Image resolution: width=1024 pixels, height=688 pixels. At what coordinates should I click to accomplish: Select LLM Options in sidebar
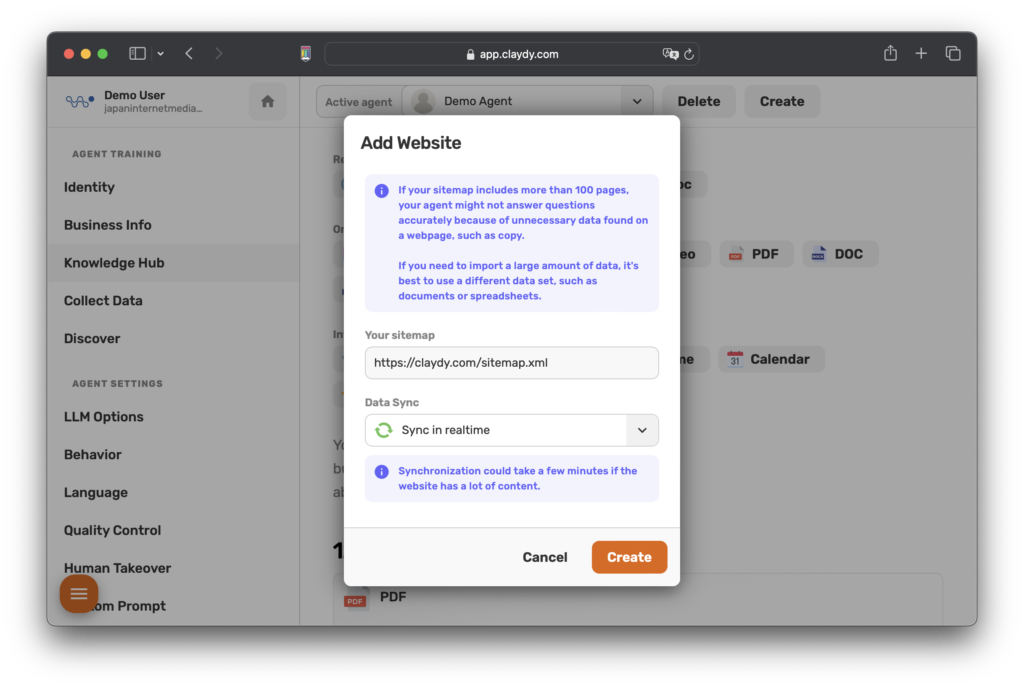click(x=103, y=417)
